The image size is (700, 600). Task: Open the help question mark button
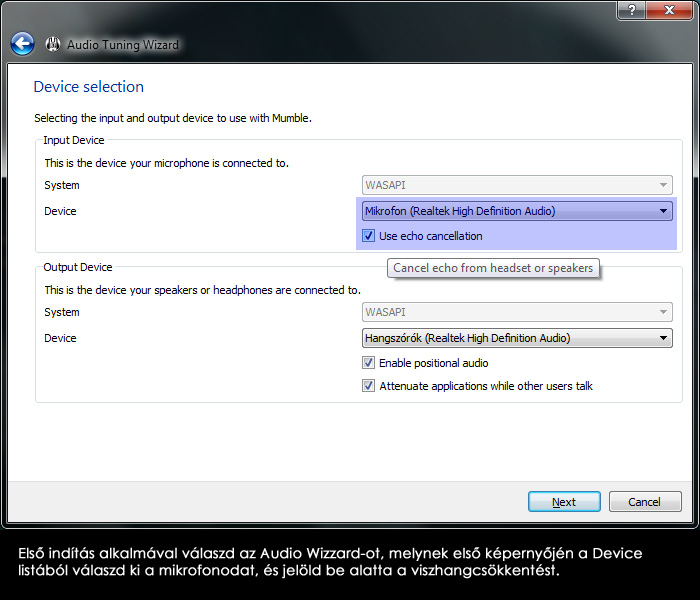pyautogui.click(x=631, y=10)
